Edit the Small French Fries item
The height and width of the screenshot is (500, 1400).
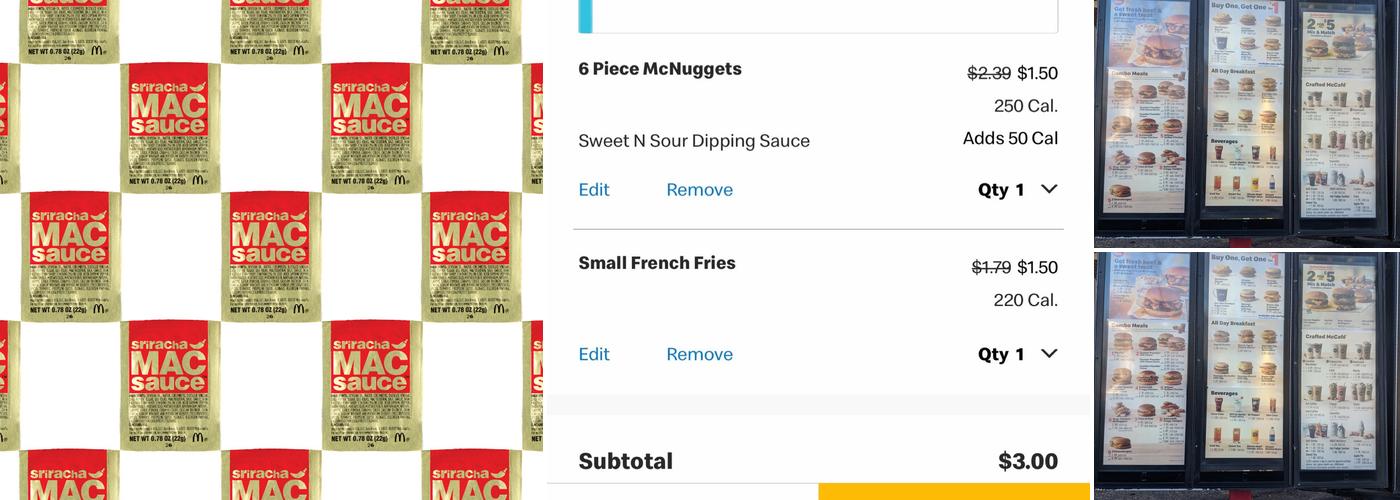coord(594,354)
